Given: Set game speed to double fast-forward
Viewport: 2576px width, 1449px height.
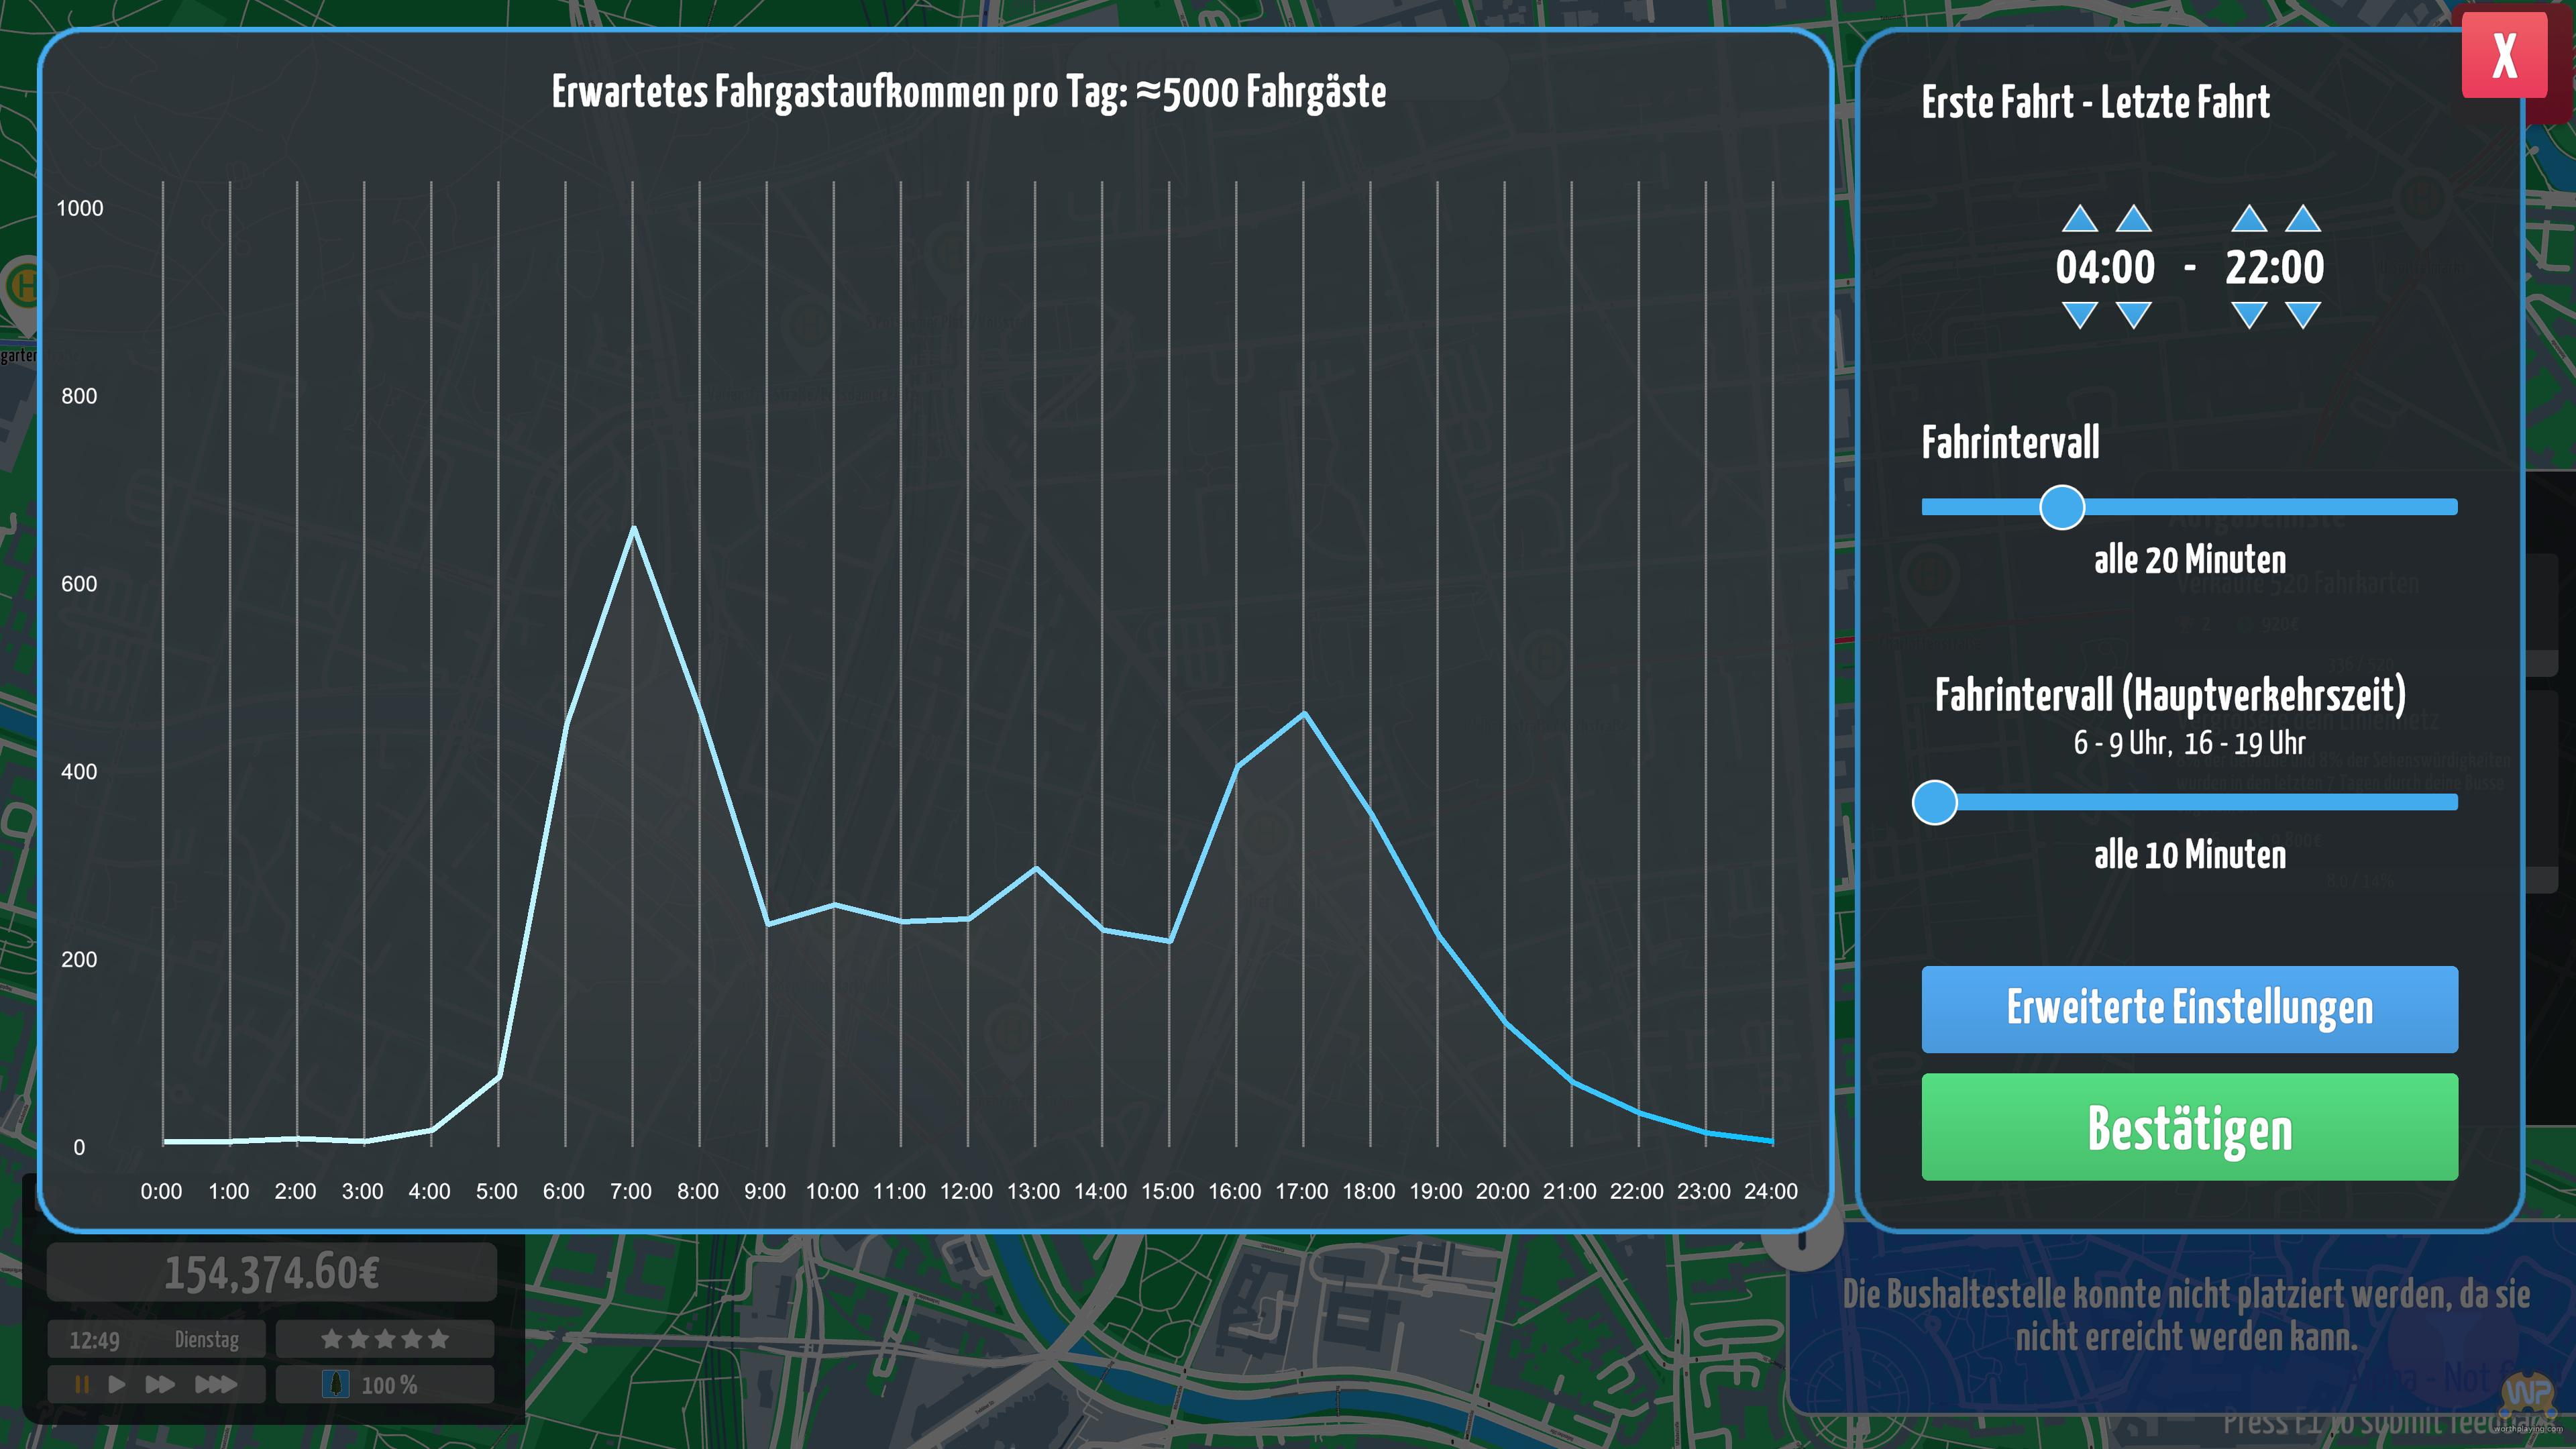Looking at the screenshot, I should (160, 1384).
